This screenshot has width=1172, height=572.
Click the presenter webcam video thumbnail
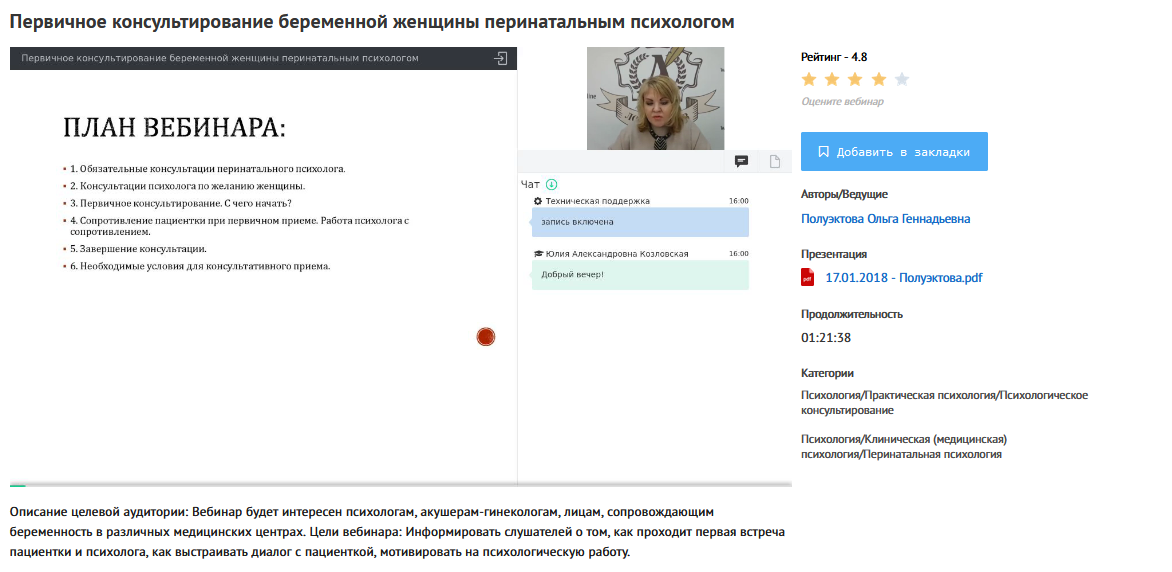point(655,98)
